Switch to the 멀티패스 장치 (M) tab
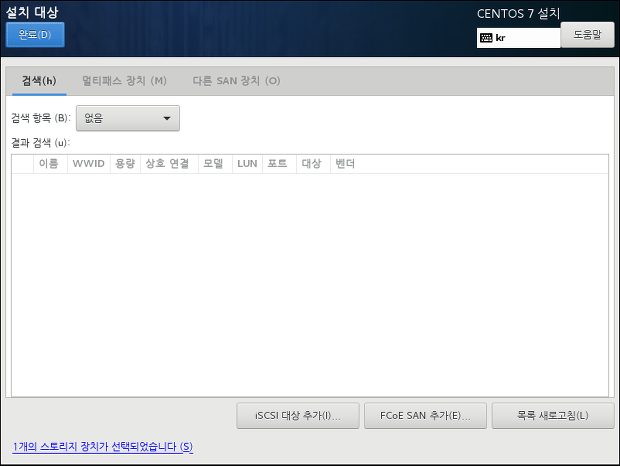Image resolution: width=620 pixels, height=466 pixels. tap(124, 81)
